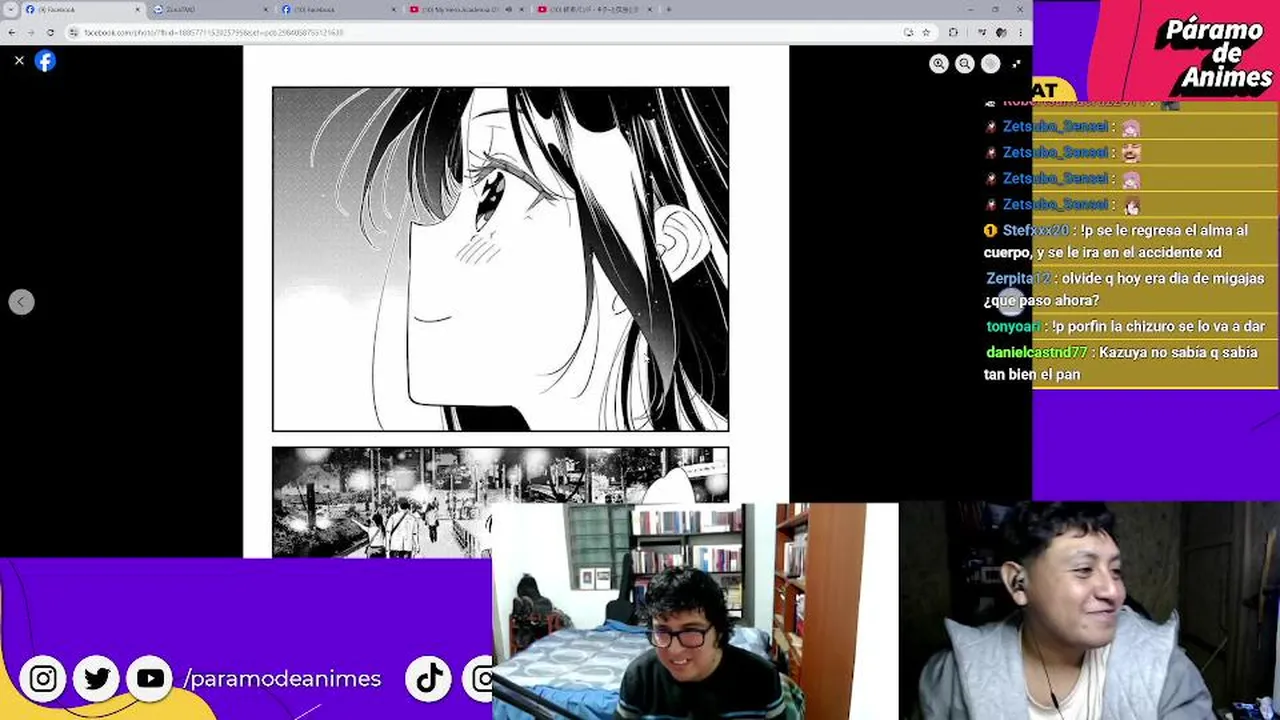This screenshot has height=720, width=1280.
Task: Close the My Hero Academia tab
Action: (x=521, y=9)
